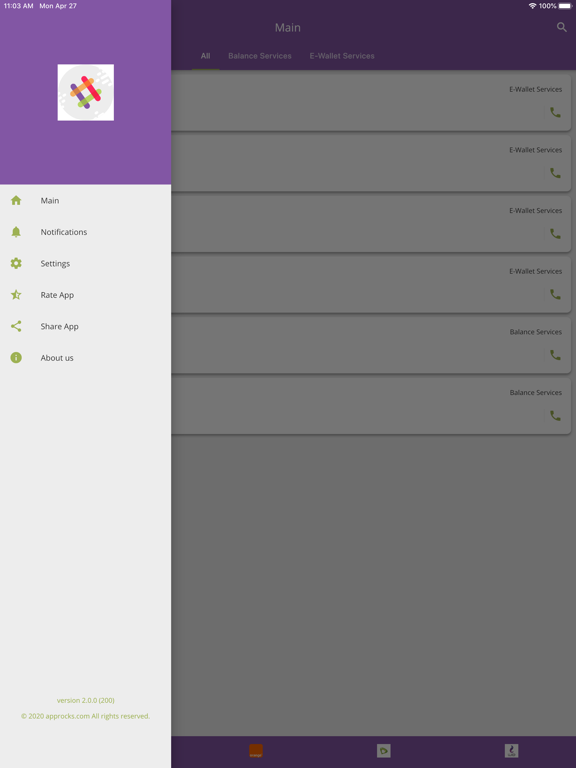Open the About us info icon
Viewport: 576px width, 768px height.
tap(16, 358)
